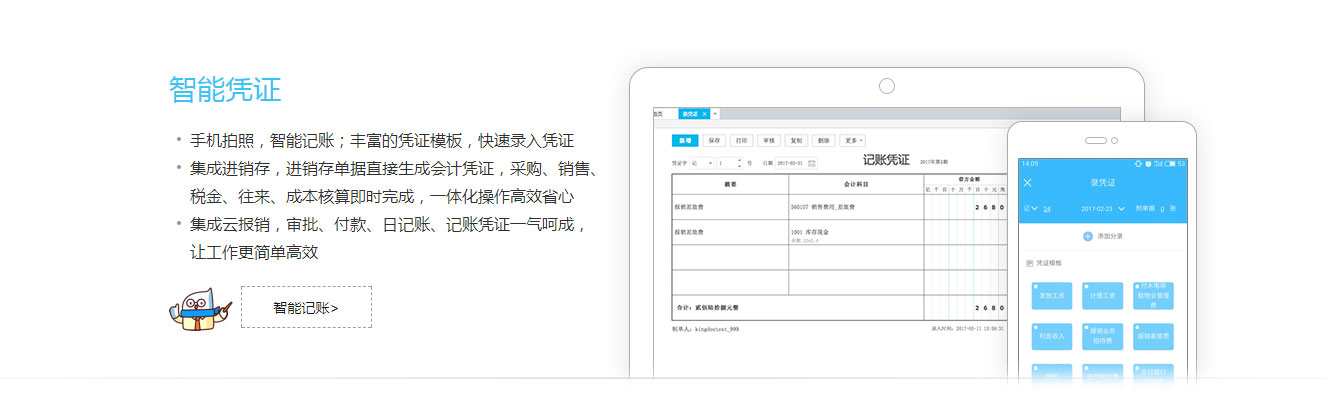Click the 新增 button
Screen dimensions: 1326x413
[x=683, y=141]
